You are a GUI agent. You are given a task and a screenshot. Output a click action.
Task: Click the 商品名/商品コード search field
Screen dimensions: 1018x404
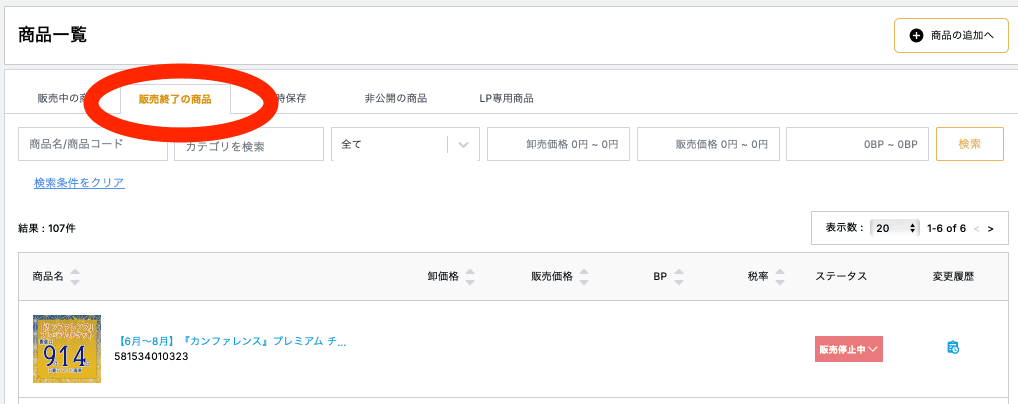93,144
